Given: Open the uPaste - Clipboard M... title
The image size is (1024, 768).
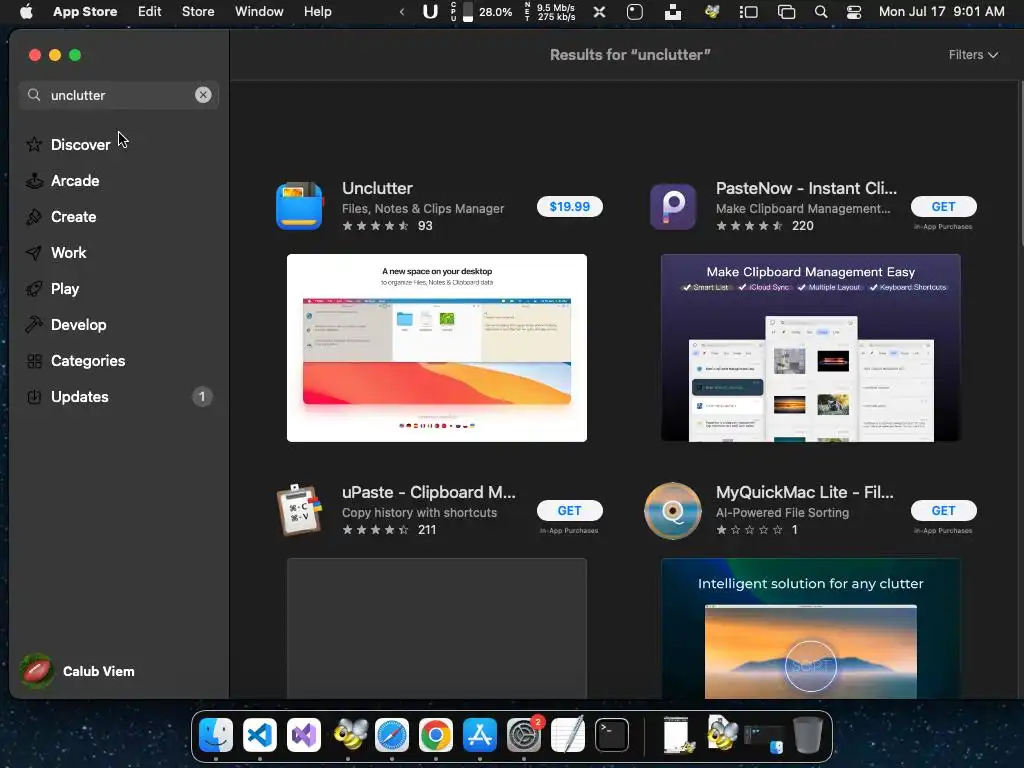Looking at the screenshot, I should [429, 492].
